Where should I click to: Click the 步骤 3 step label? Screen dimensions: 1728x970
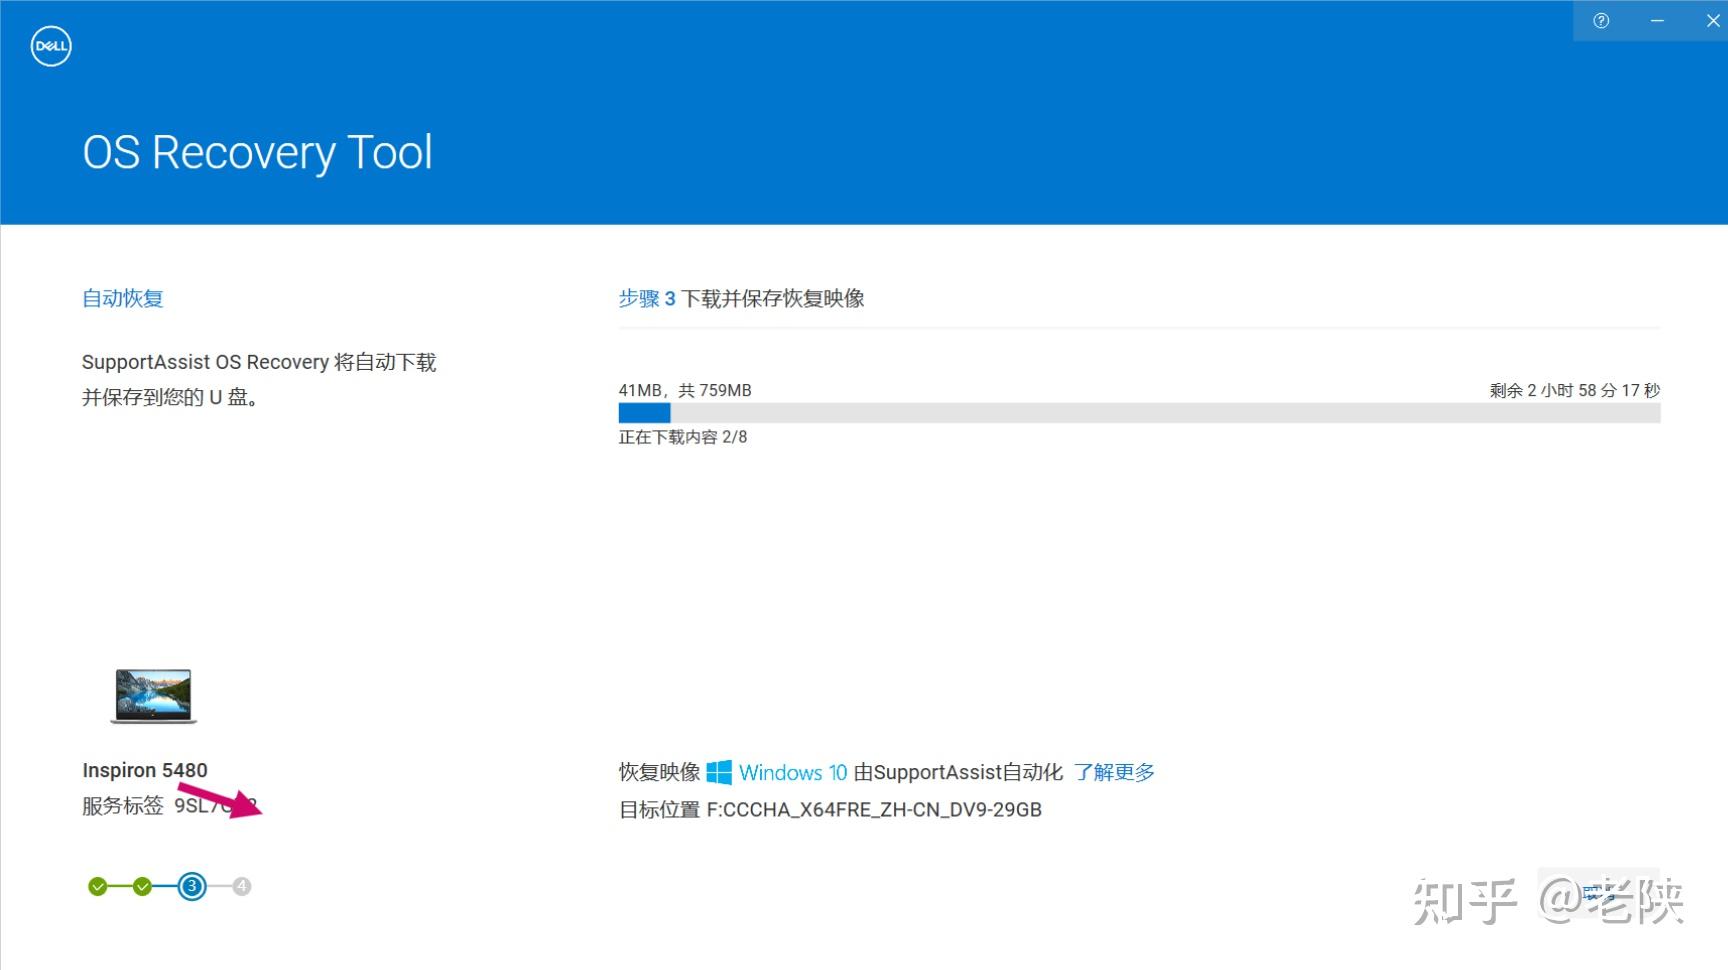tap(647, 298)
